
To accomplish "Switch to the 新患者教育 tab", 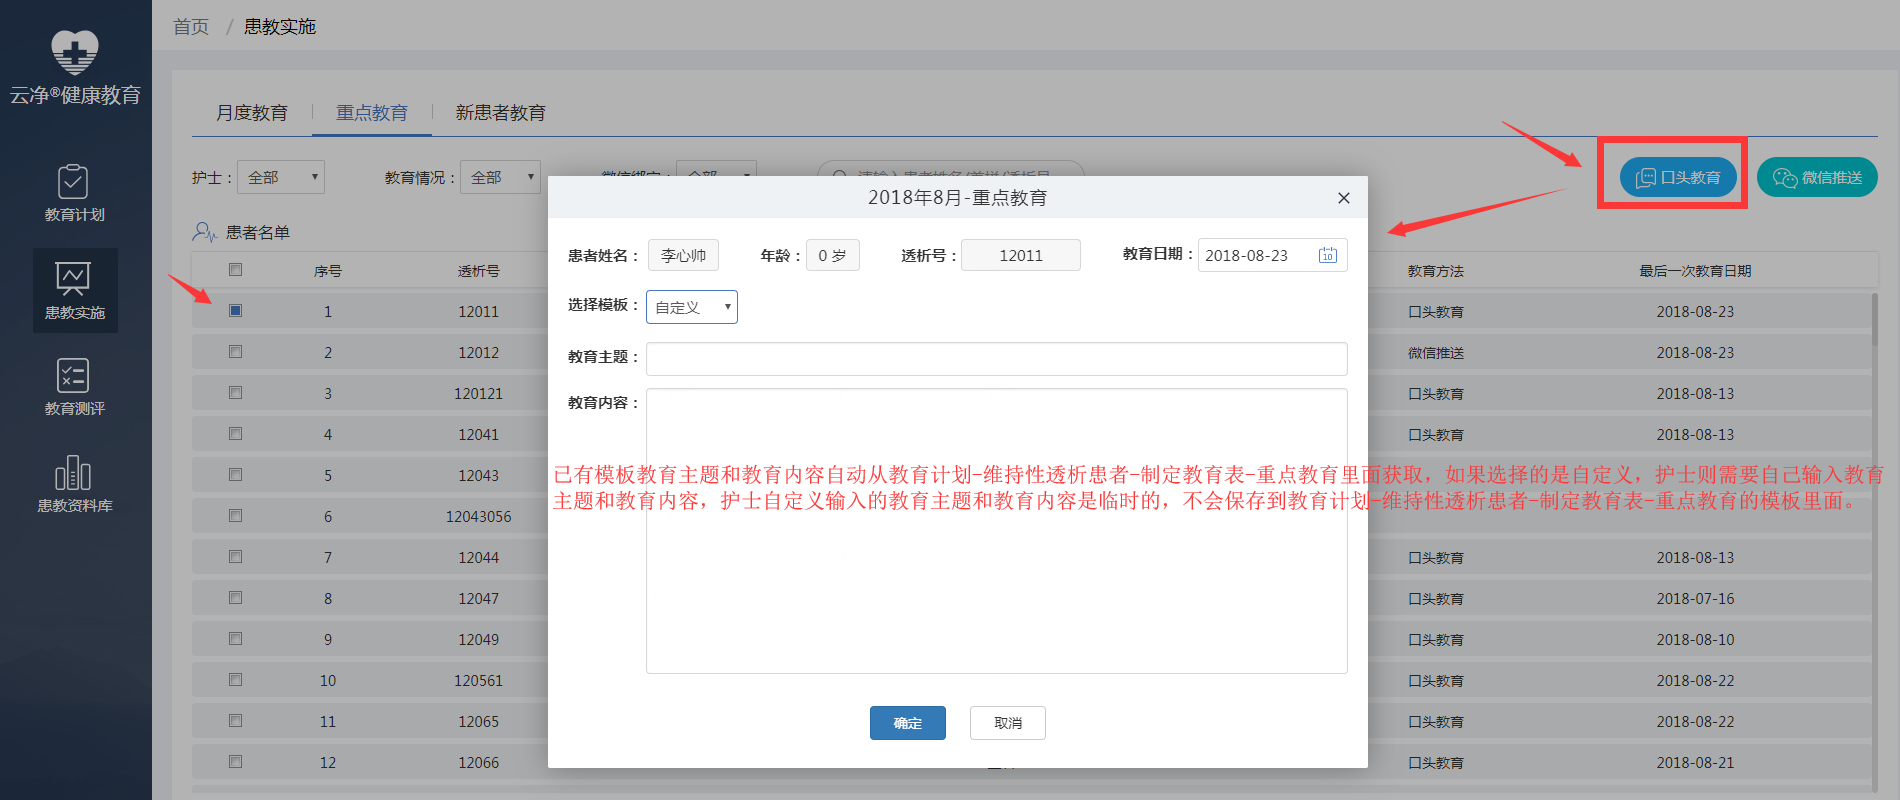I will 500,113.
